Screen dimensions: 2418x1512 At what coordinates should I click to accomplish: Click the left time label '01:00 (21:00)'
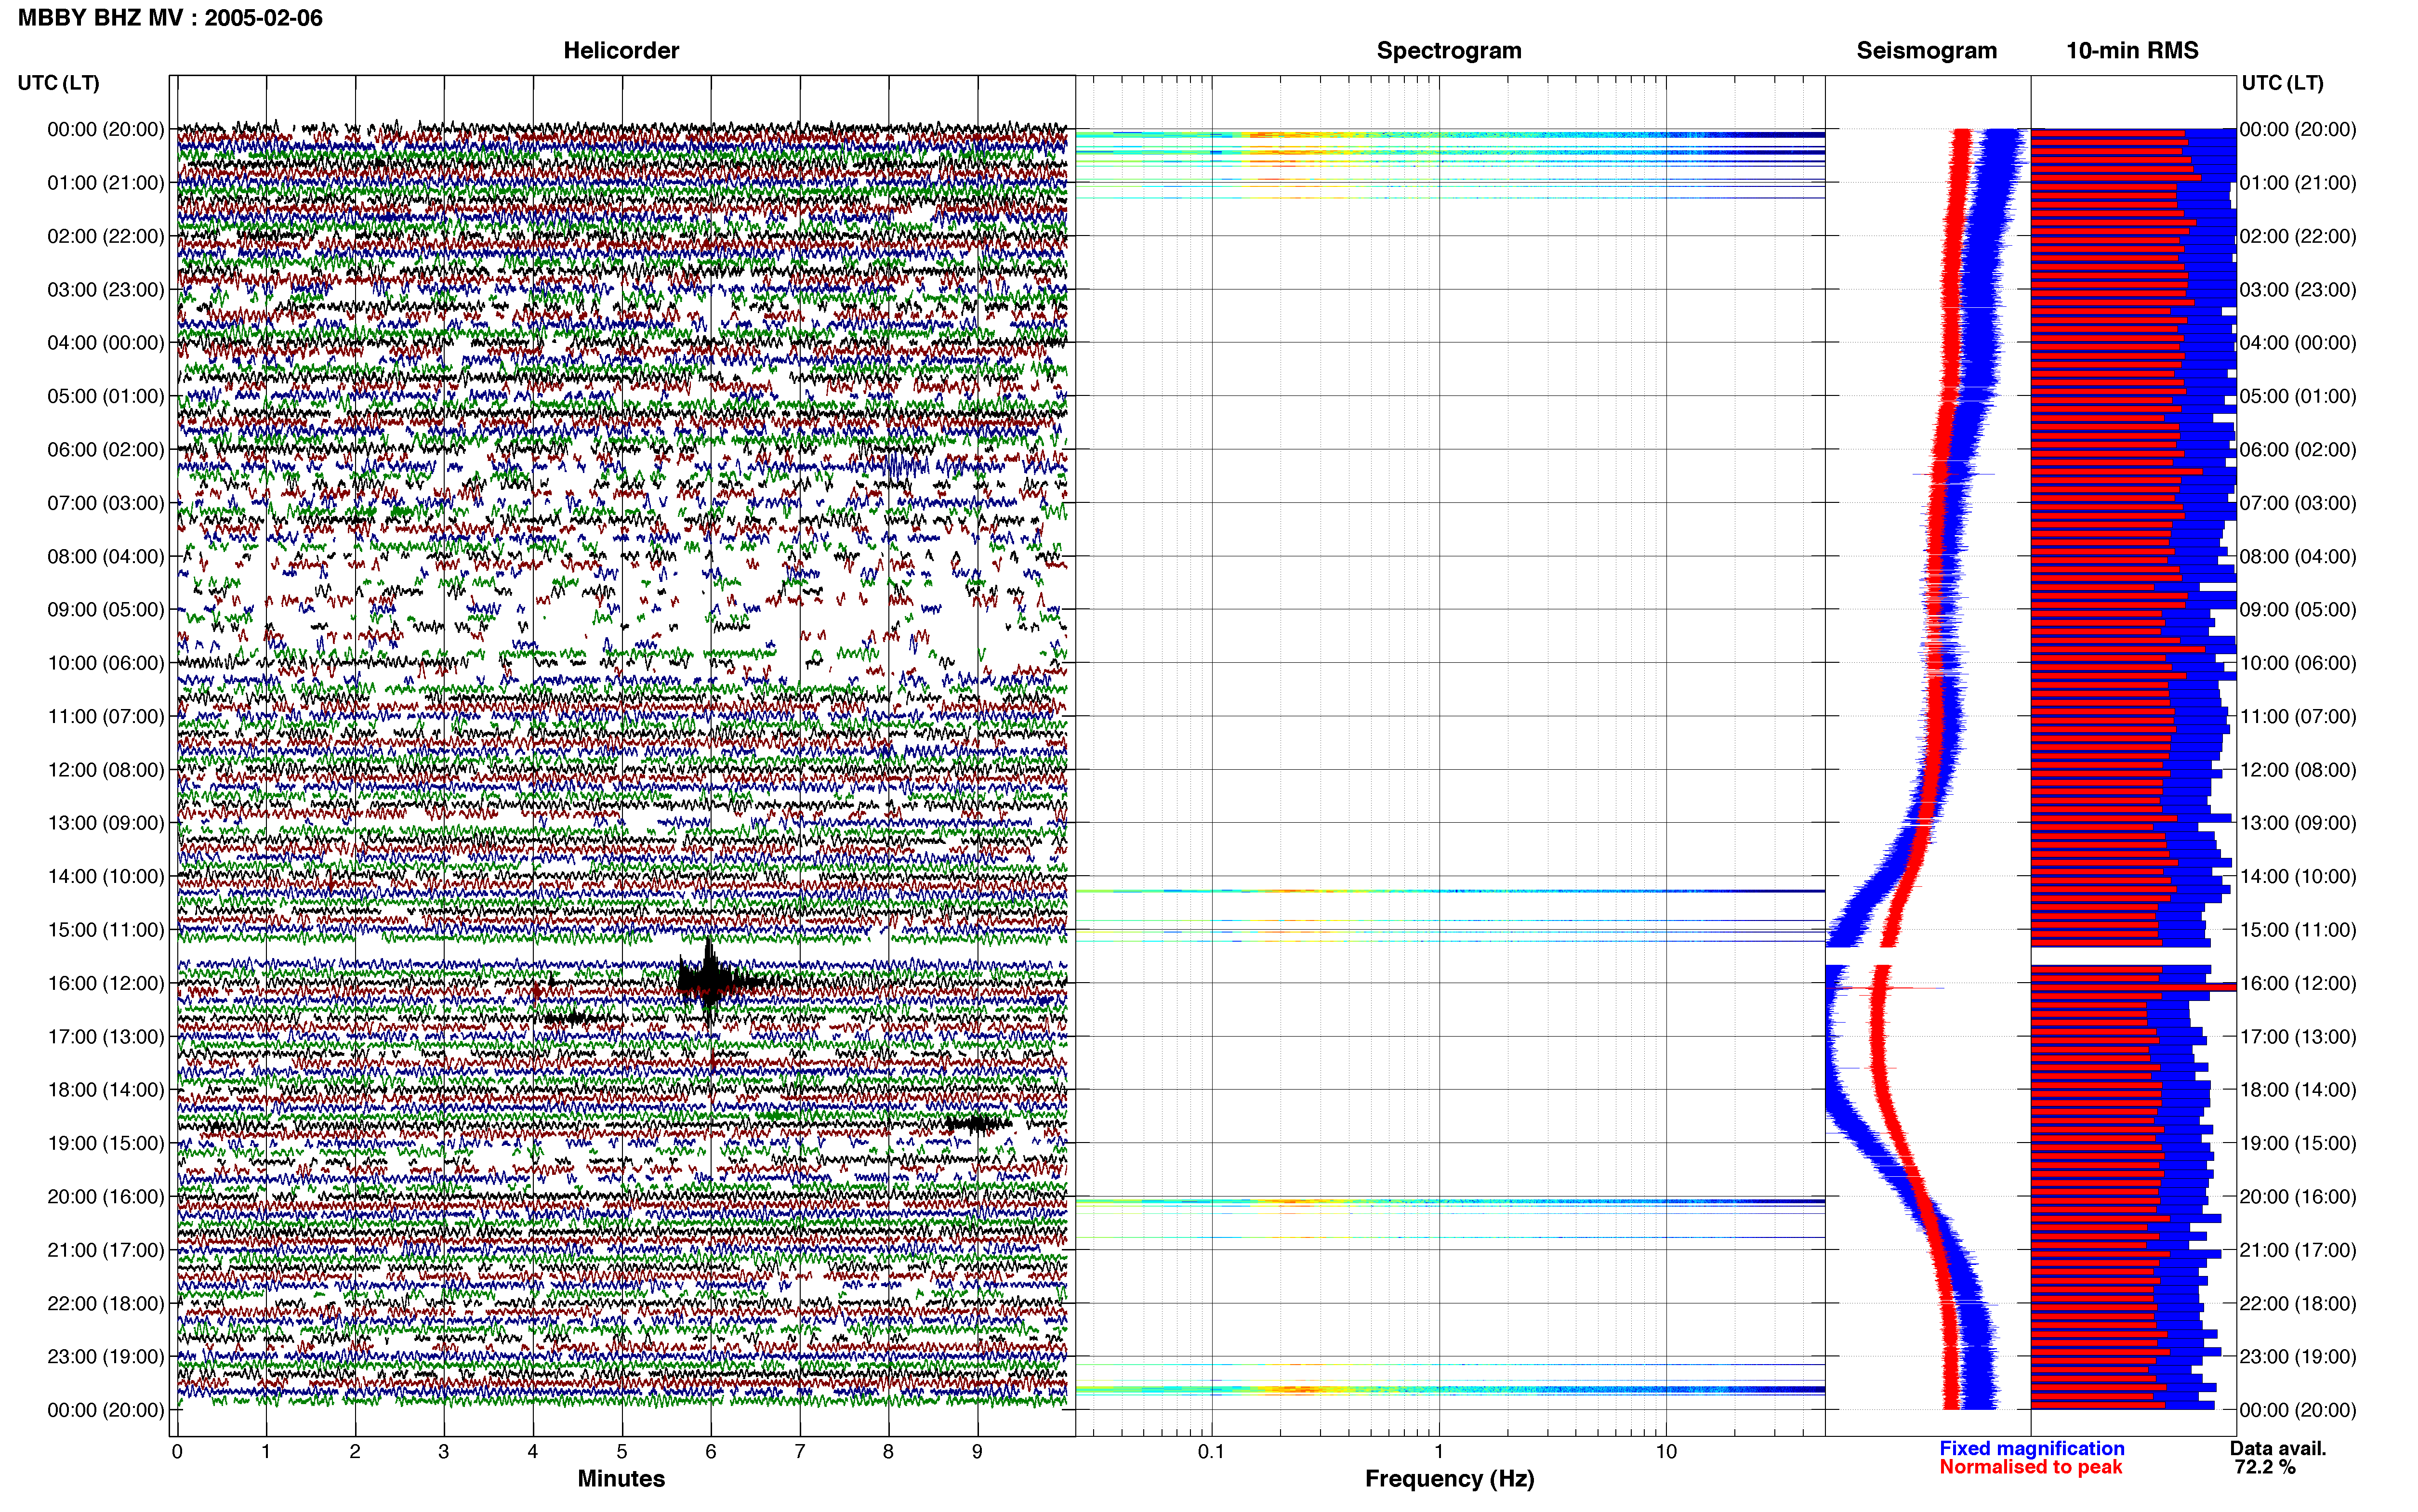point(105,183)
